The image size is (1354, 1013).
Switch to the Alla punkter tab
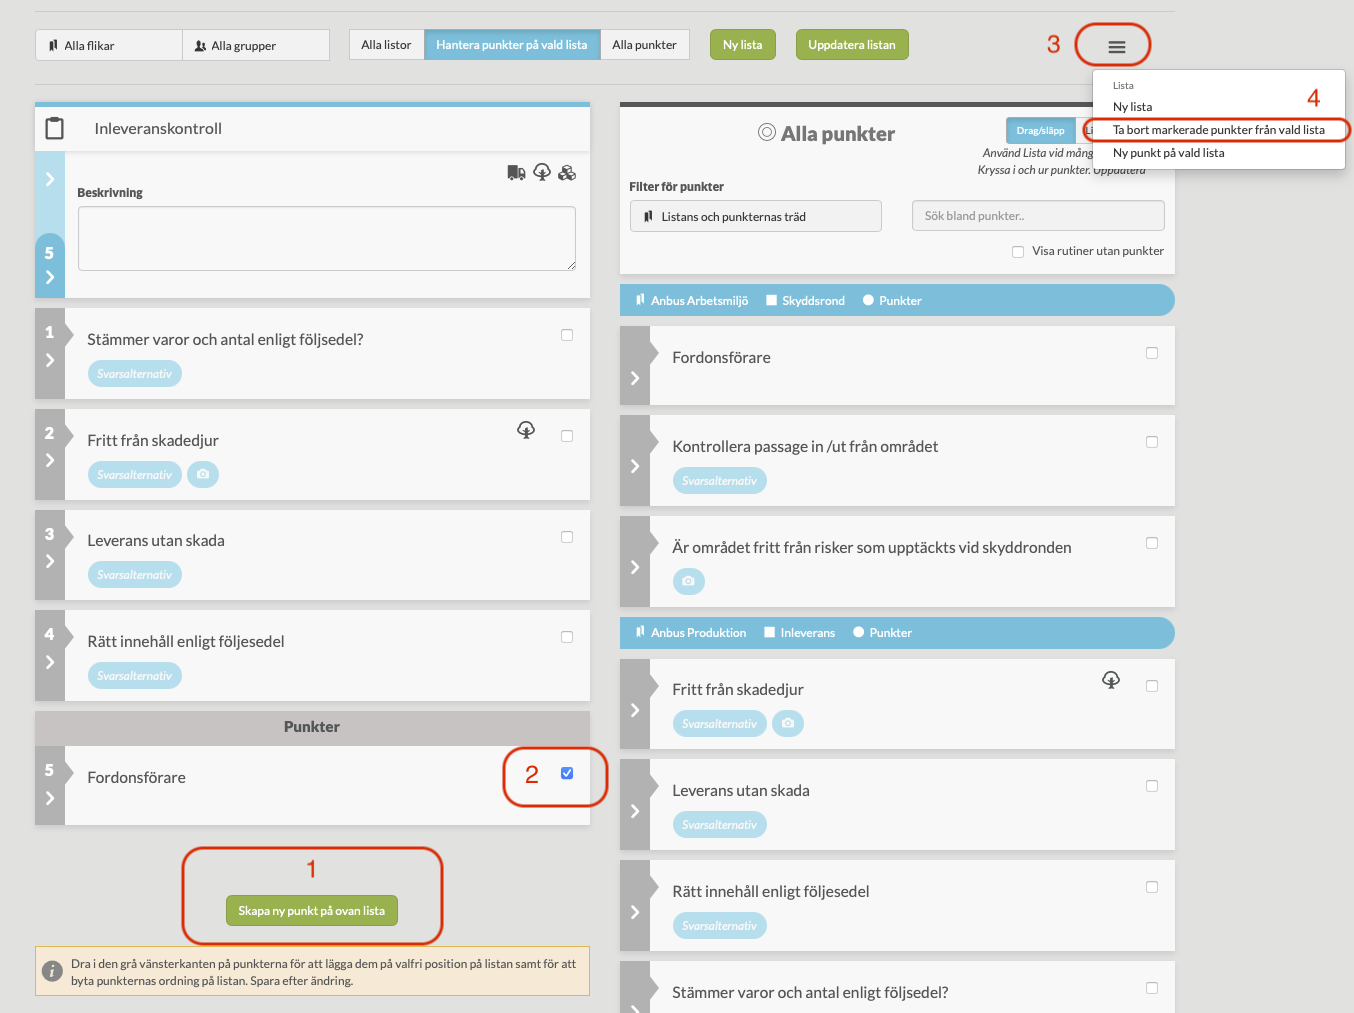(644, 45)
